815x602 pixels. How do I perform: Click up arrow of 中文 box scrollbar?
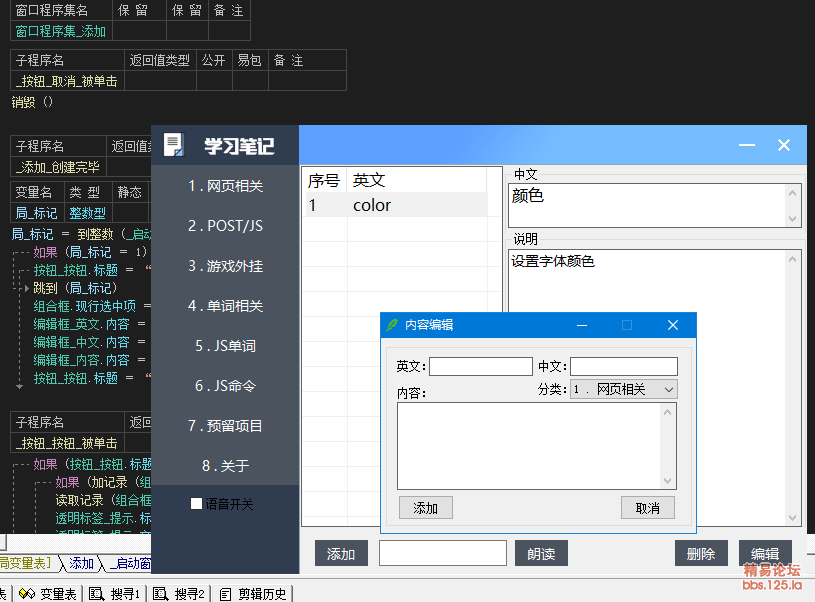[793, 193]
